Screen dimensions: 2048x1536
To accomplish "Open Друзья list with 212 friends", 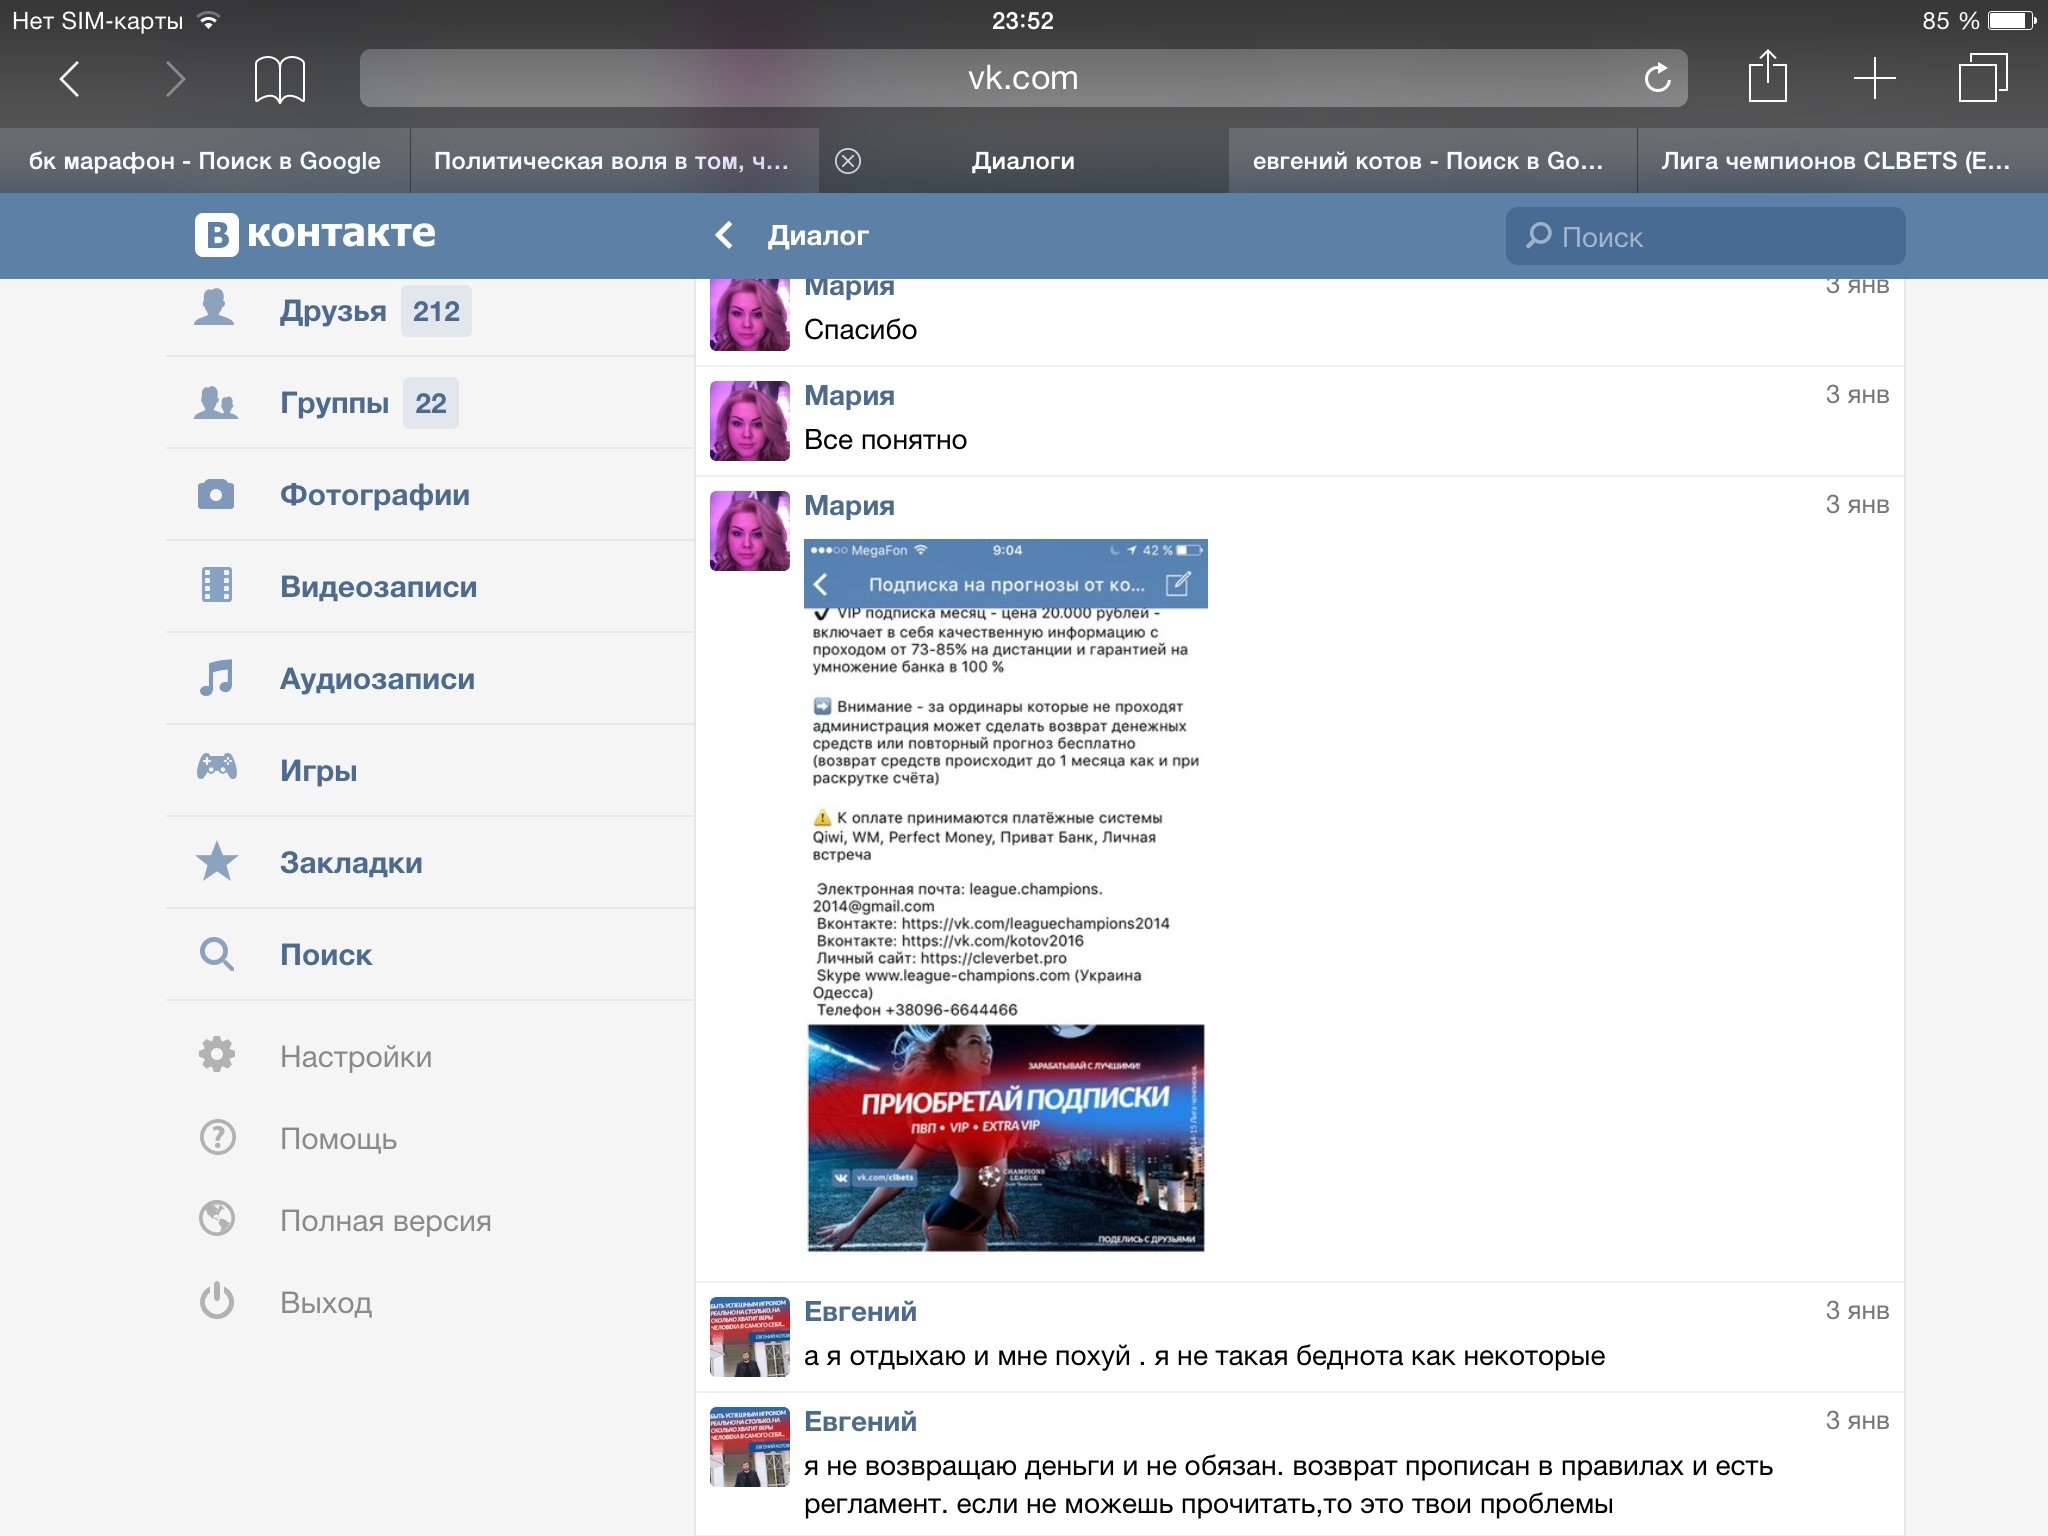I will pyautogui.click(x=333, y=311).
